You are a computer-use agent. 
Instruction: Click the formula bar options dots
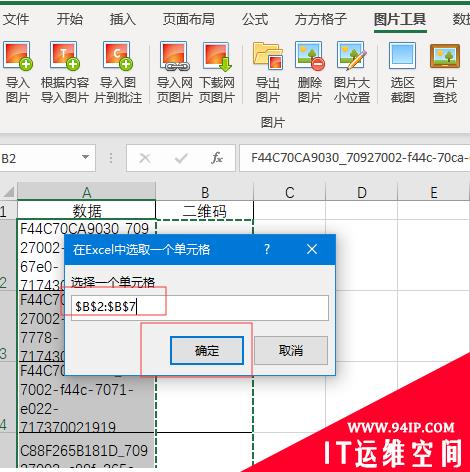[111, 158]
